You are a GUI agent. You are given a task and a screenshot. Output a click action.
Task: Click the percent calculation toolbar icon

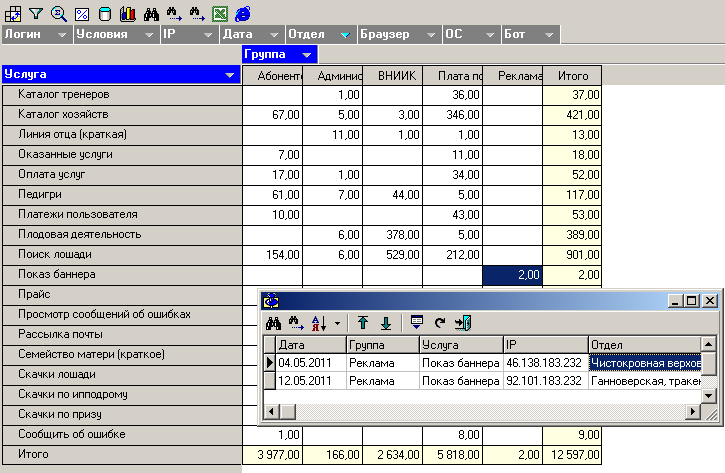click(82, 14)
